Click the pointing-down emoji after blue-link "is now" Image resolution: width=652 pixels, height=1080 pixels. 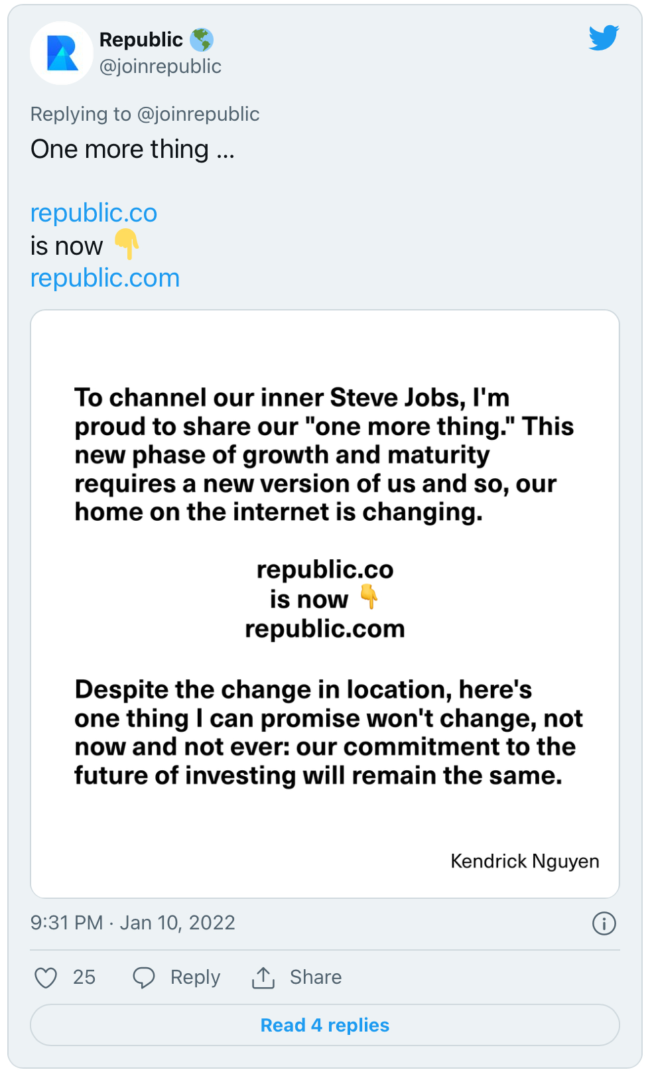(x=126, y=245)
